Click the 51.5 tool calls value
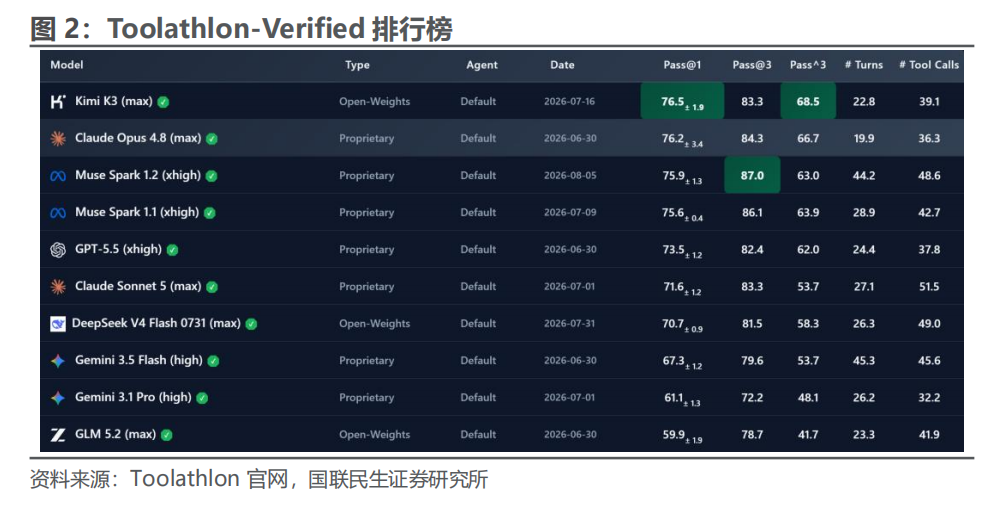 click(x=929, y=287)
